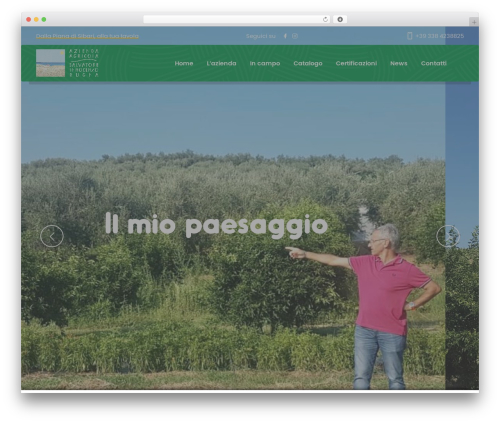This screenshot has width=500, height=423.
Task: Open the Facebook social icon
Action: pos(285,36)
